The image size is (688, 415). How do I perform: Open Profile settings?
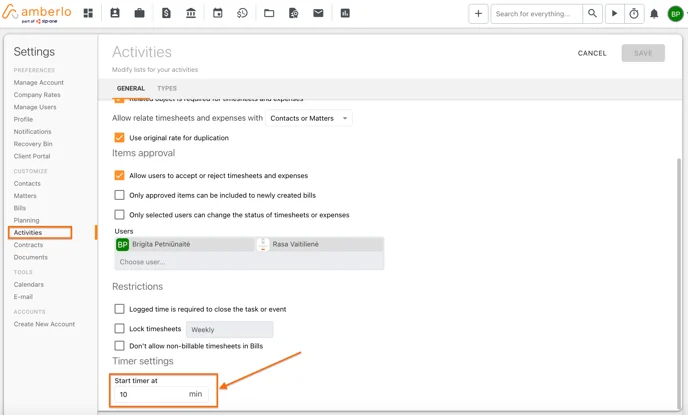23,119
